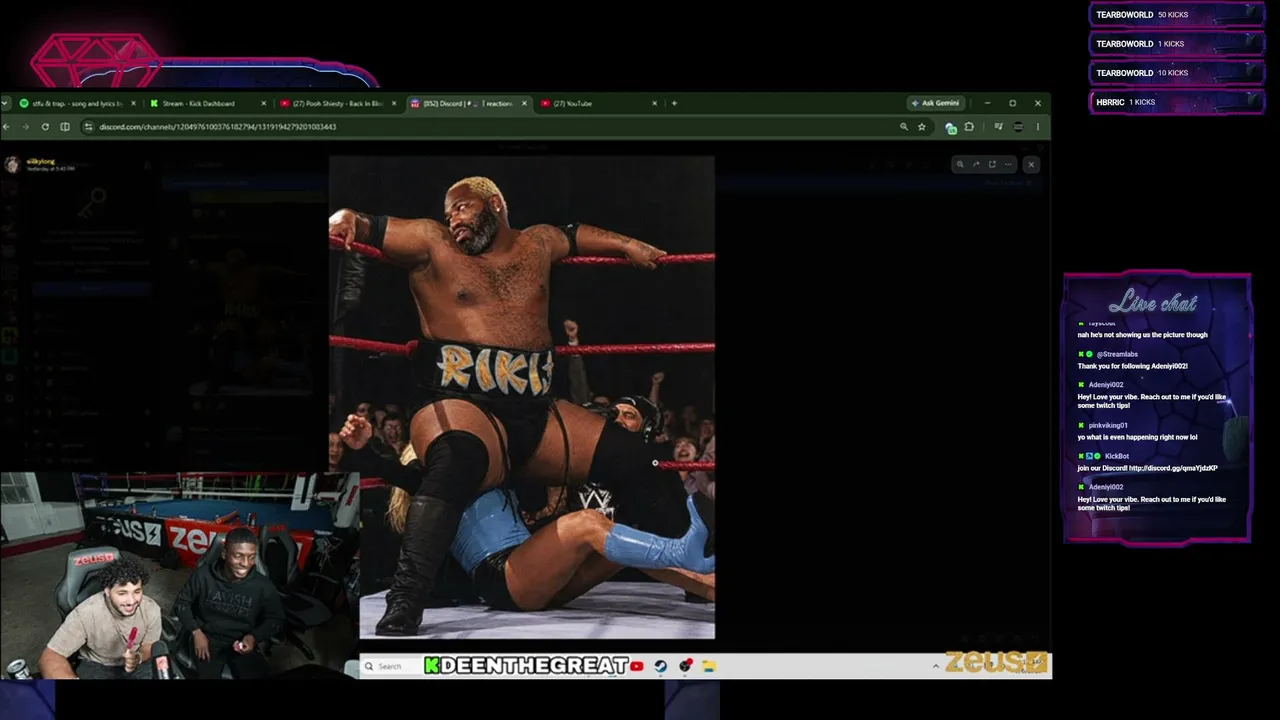
Task: Click the HBRRIC 1 KICKS alert
Action: click(1177, 102)
